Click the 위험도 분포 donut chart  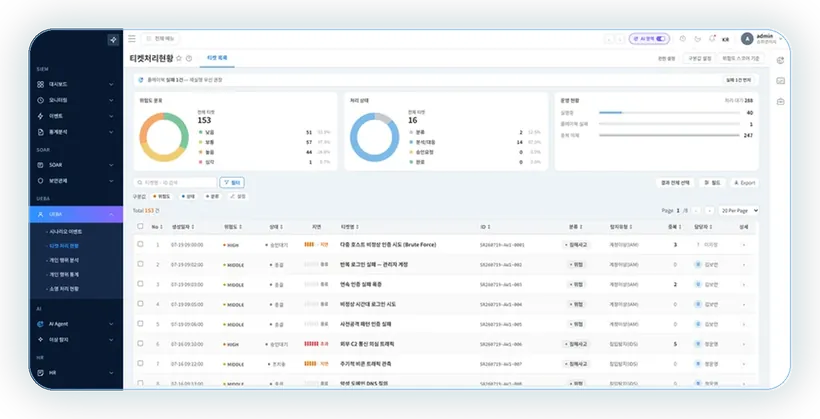164,137
